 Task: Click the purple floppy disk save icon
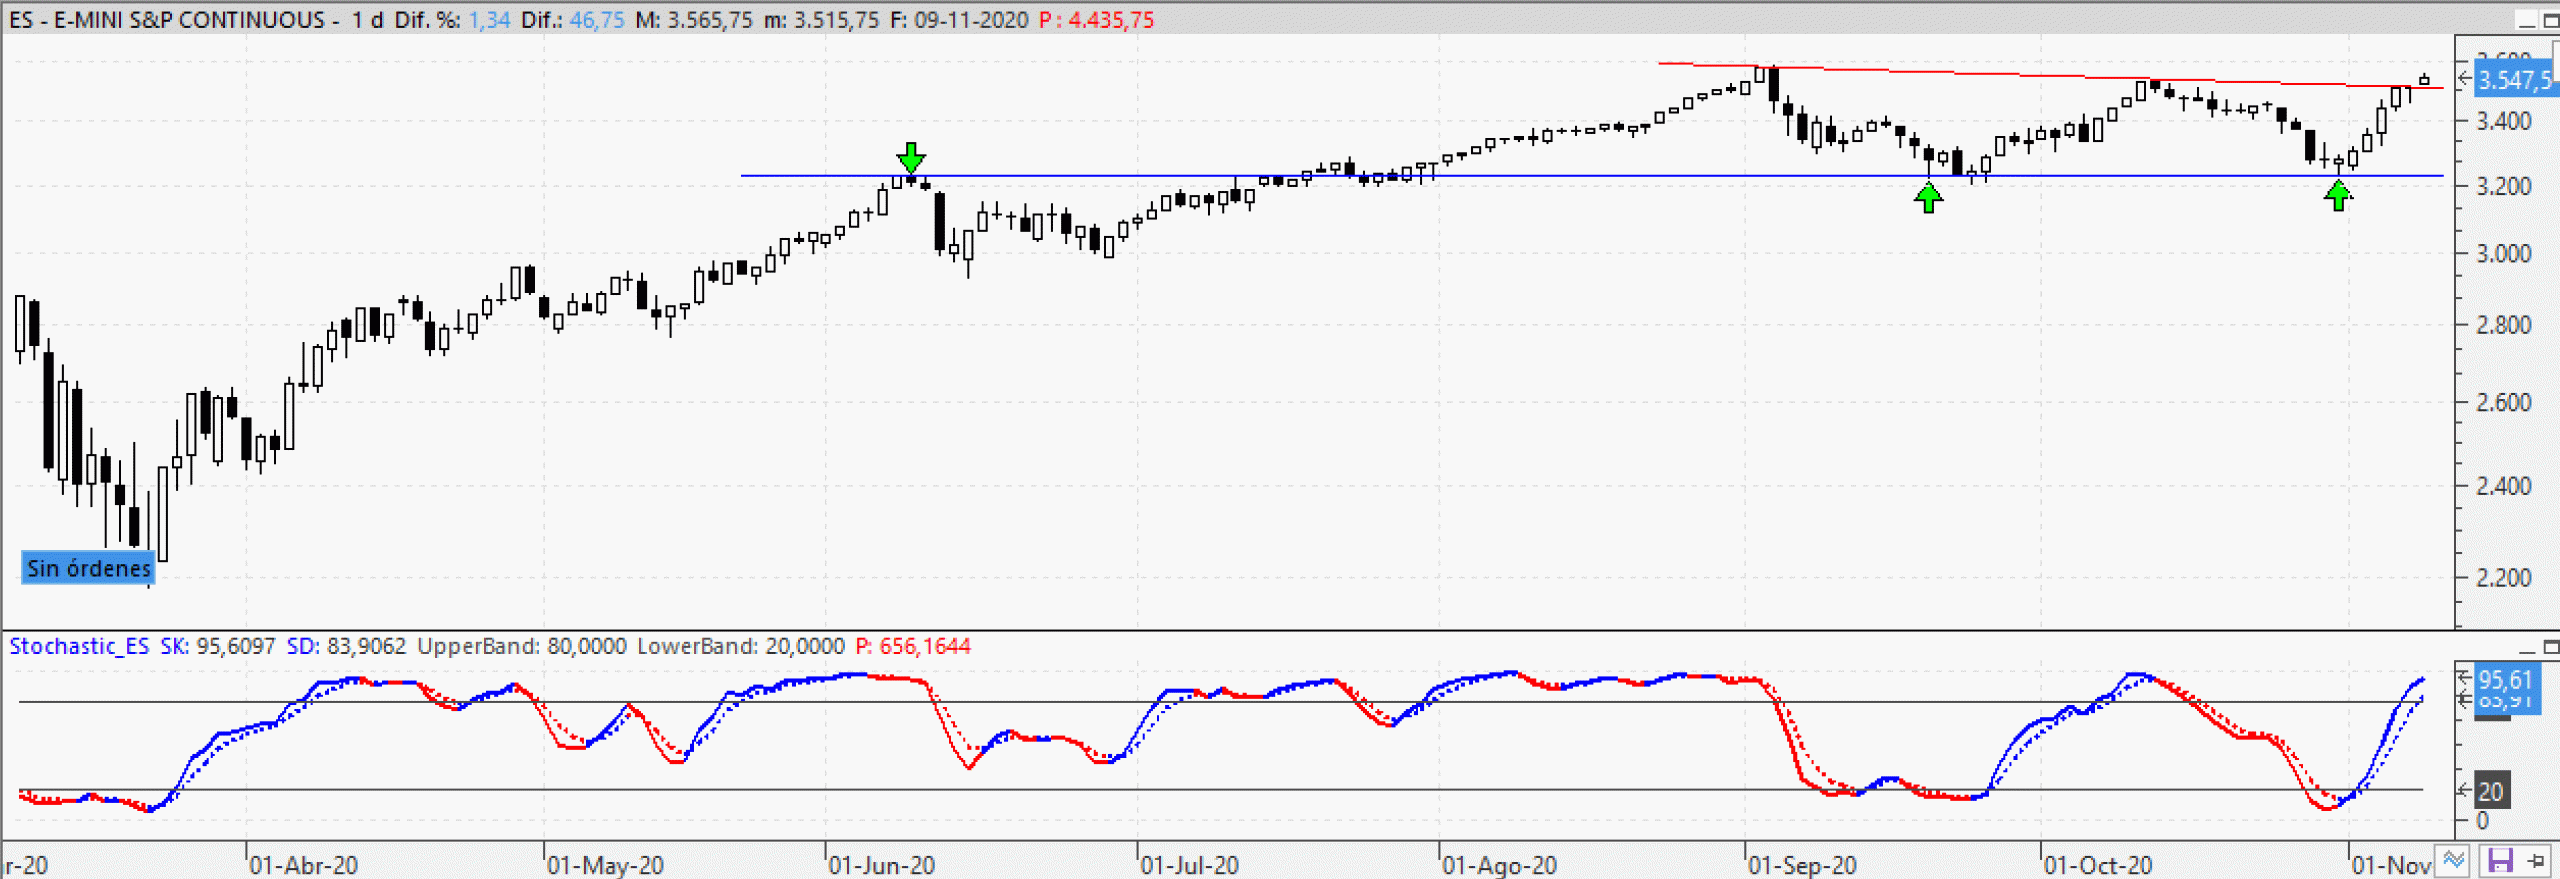2500,860
